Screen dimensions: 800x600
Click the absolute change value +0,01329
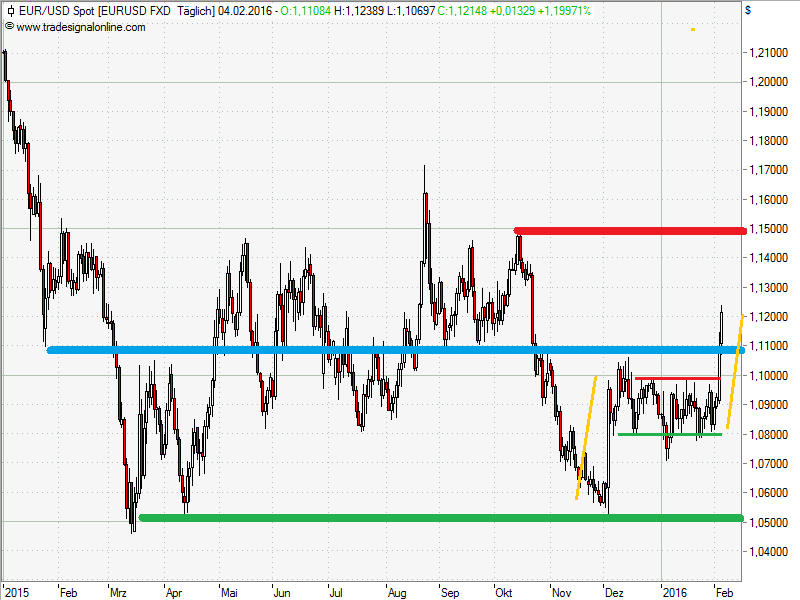512,11
